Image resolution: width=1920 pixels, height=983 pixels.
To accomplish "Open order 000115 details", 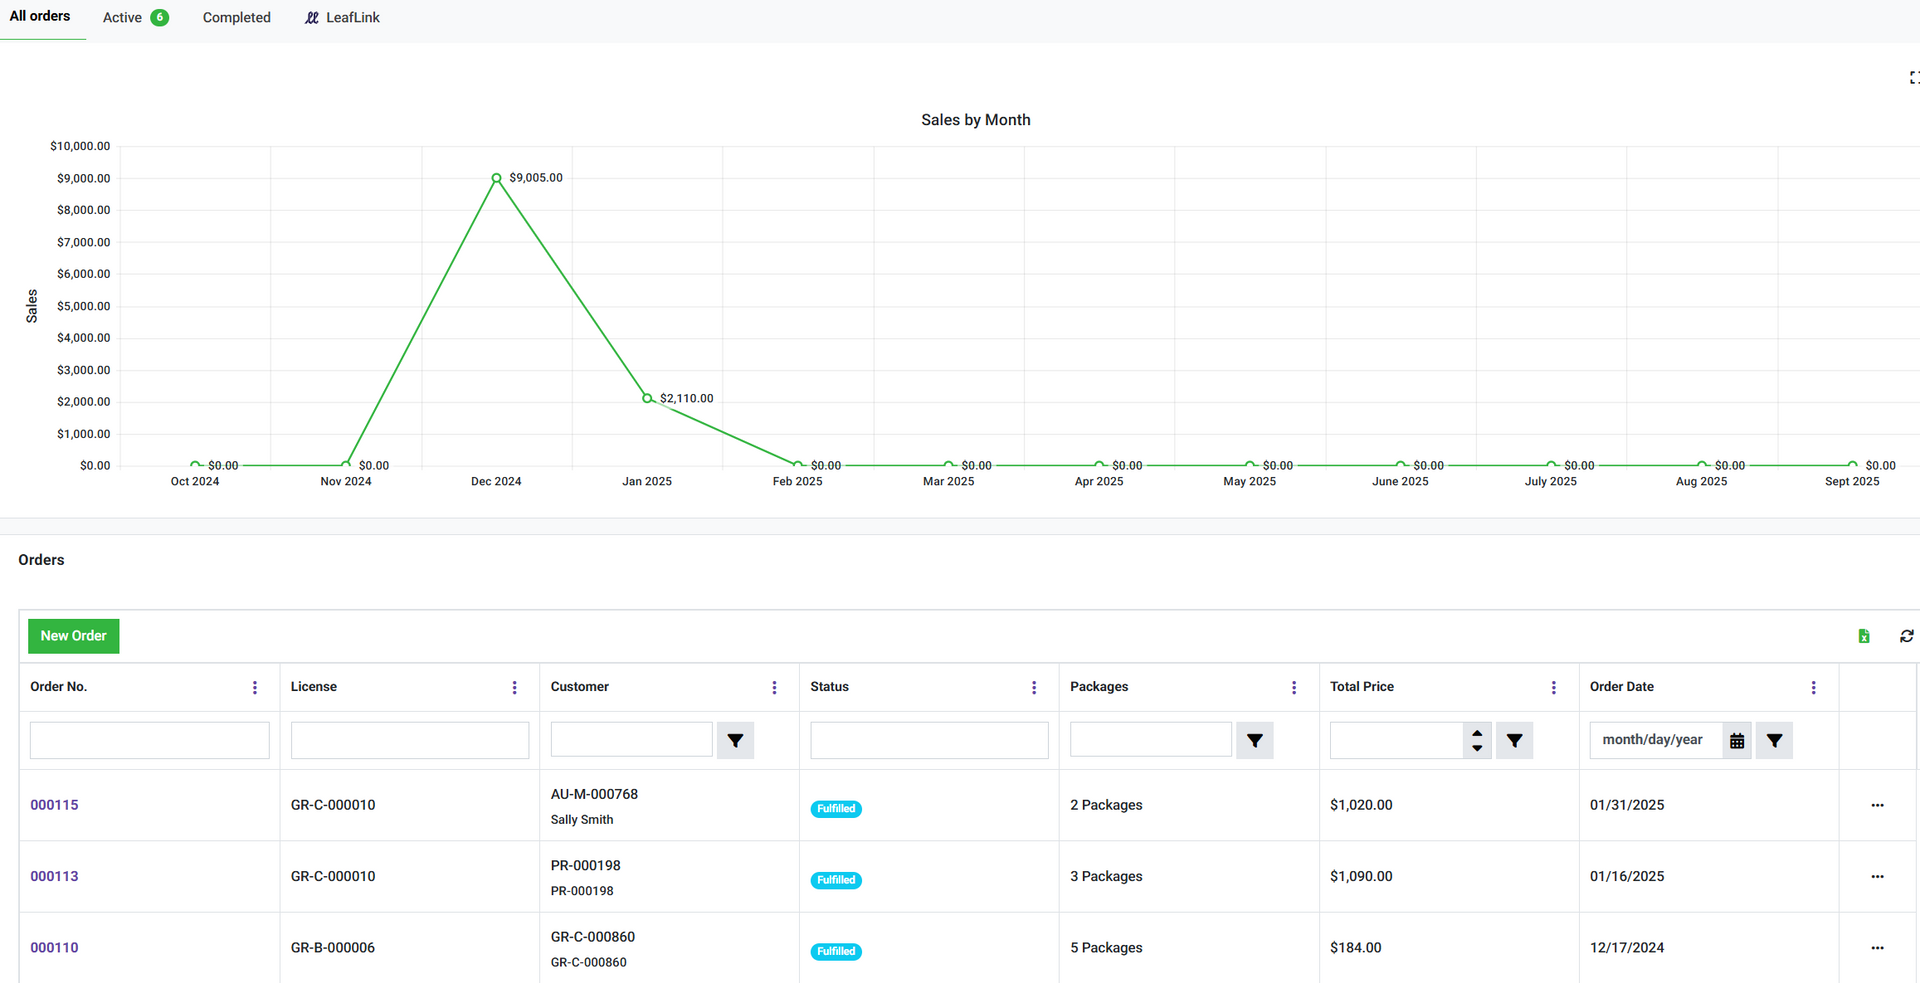I will point(54,805).
